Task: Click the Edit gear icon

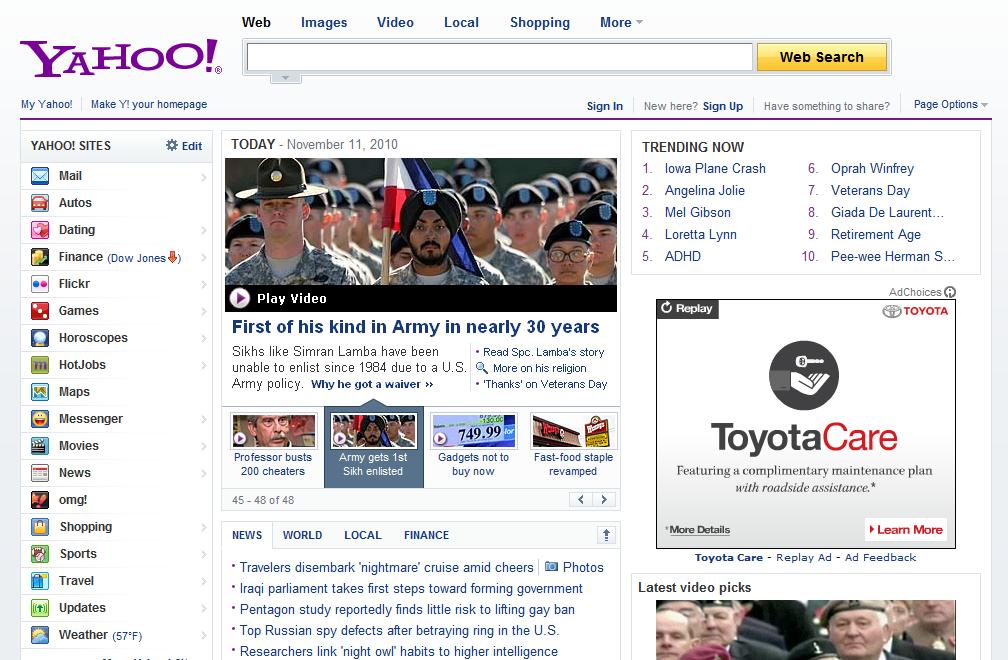Action: point(172,146)
